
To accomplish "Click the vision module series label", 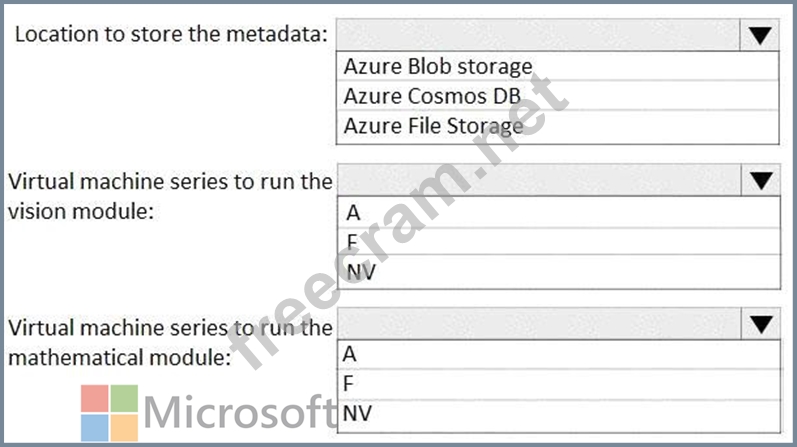I will [x=170, y=197].
